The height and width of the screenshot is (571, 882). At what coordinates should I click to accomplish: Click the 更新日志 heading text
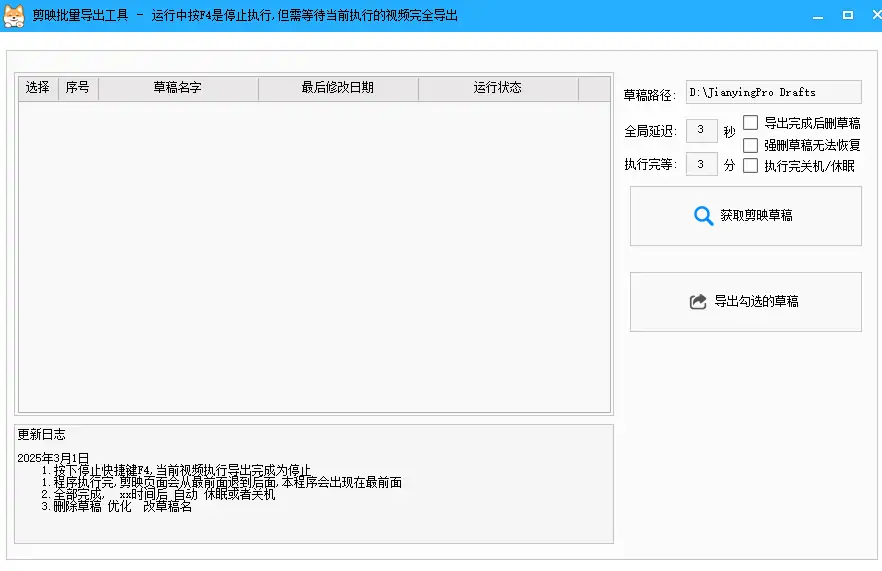(x=41, y=434)
